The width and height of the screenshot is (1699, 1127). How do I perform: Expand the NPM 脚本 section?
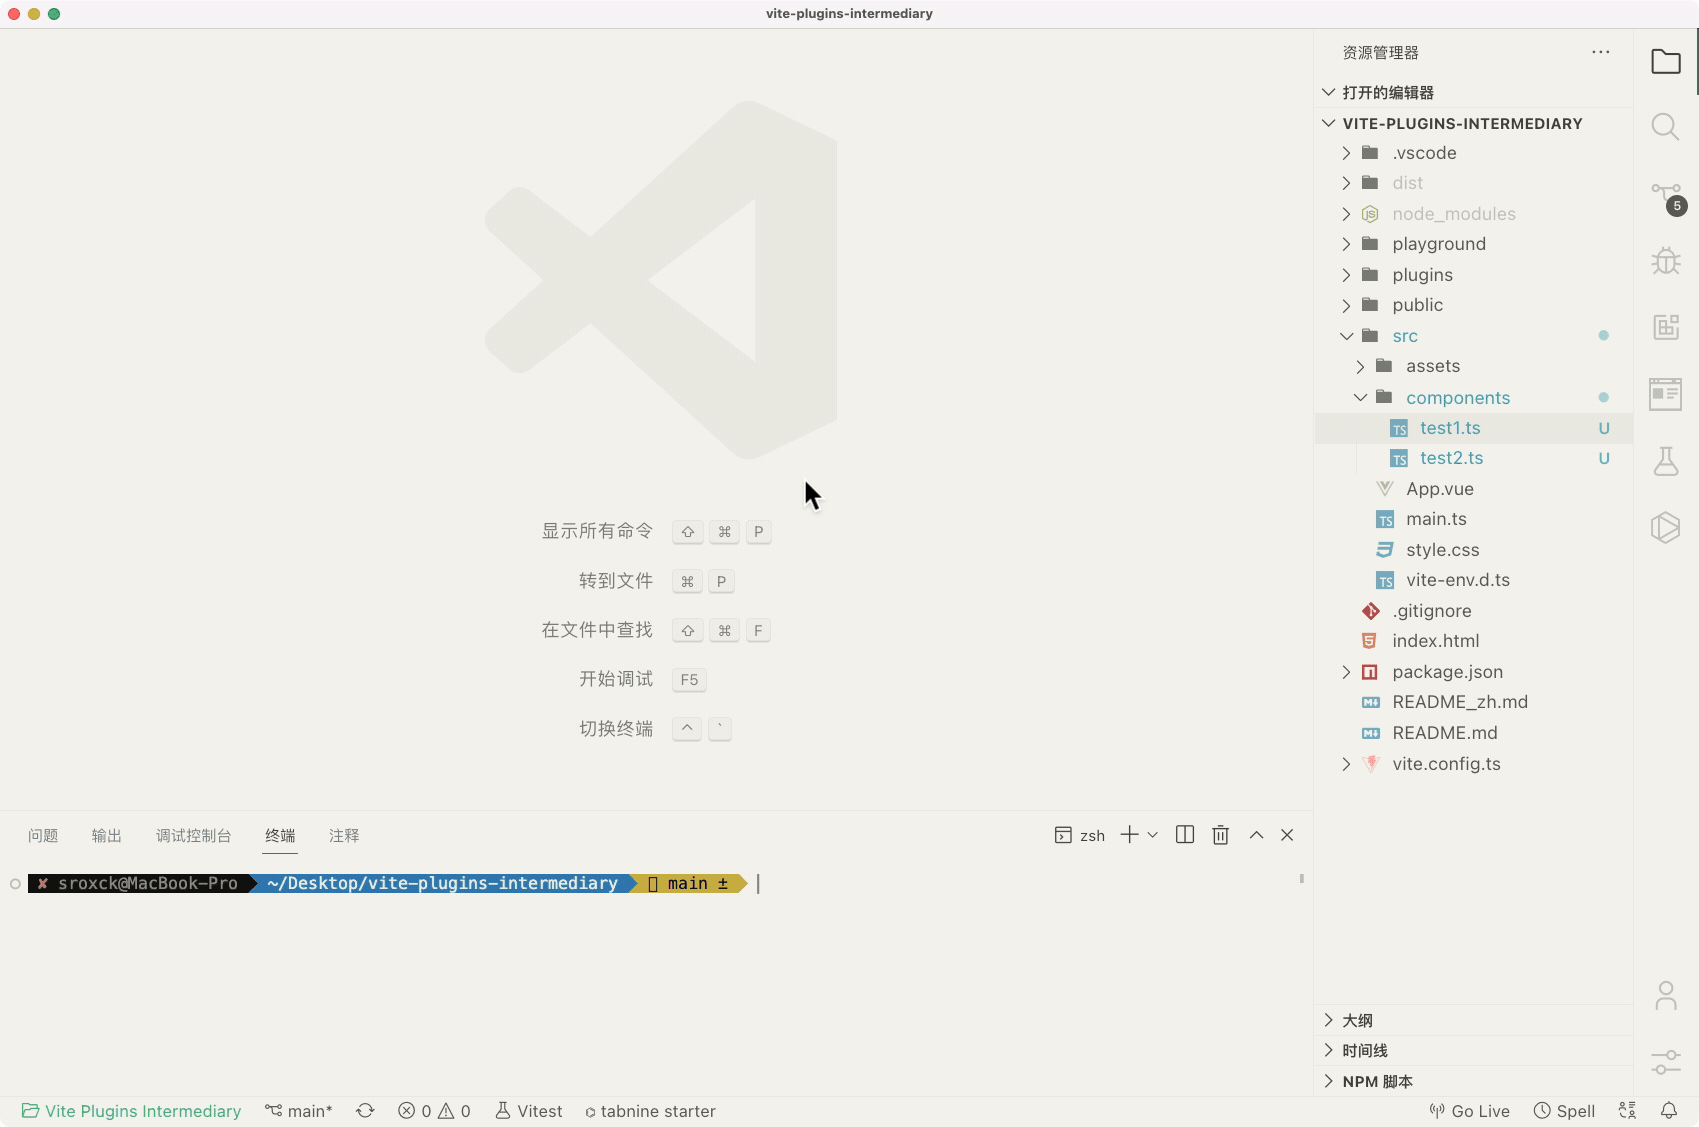1474,1081
